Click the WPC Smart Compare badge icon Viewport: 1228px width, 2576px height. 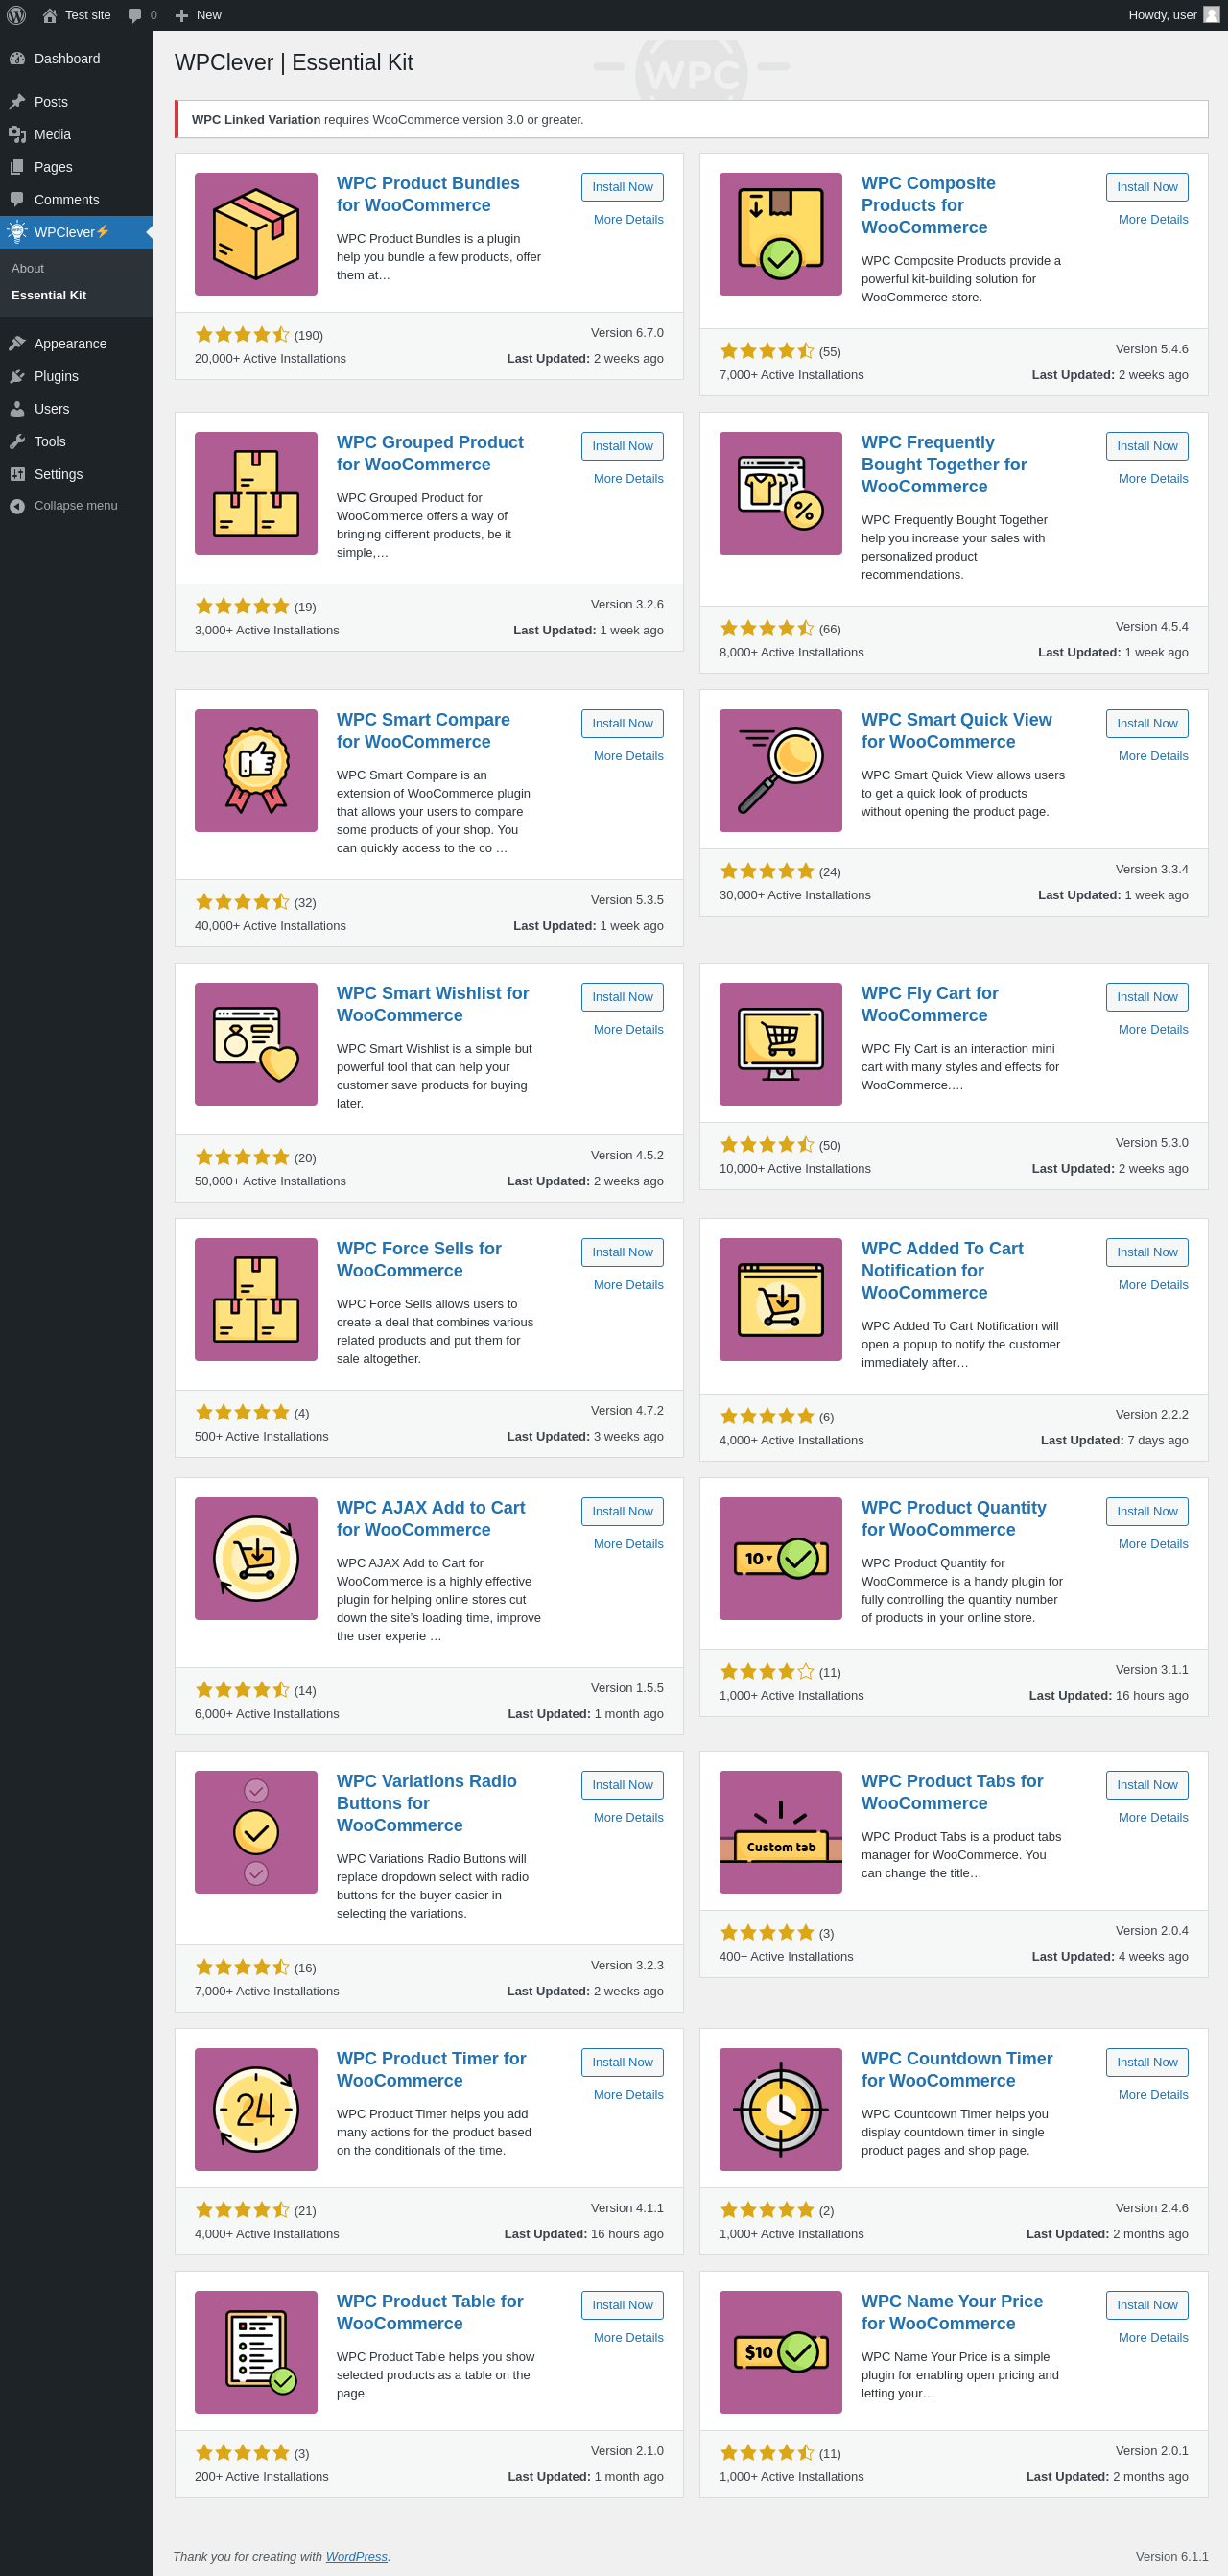(255, 770)
